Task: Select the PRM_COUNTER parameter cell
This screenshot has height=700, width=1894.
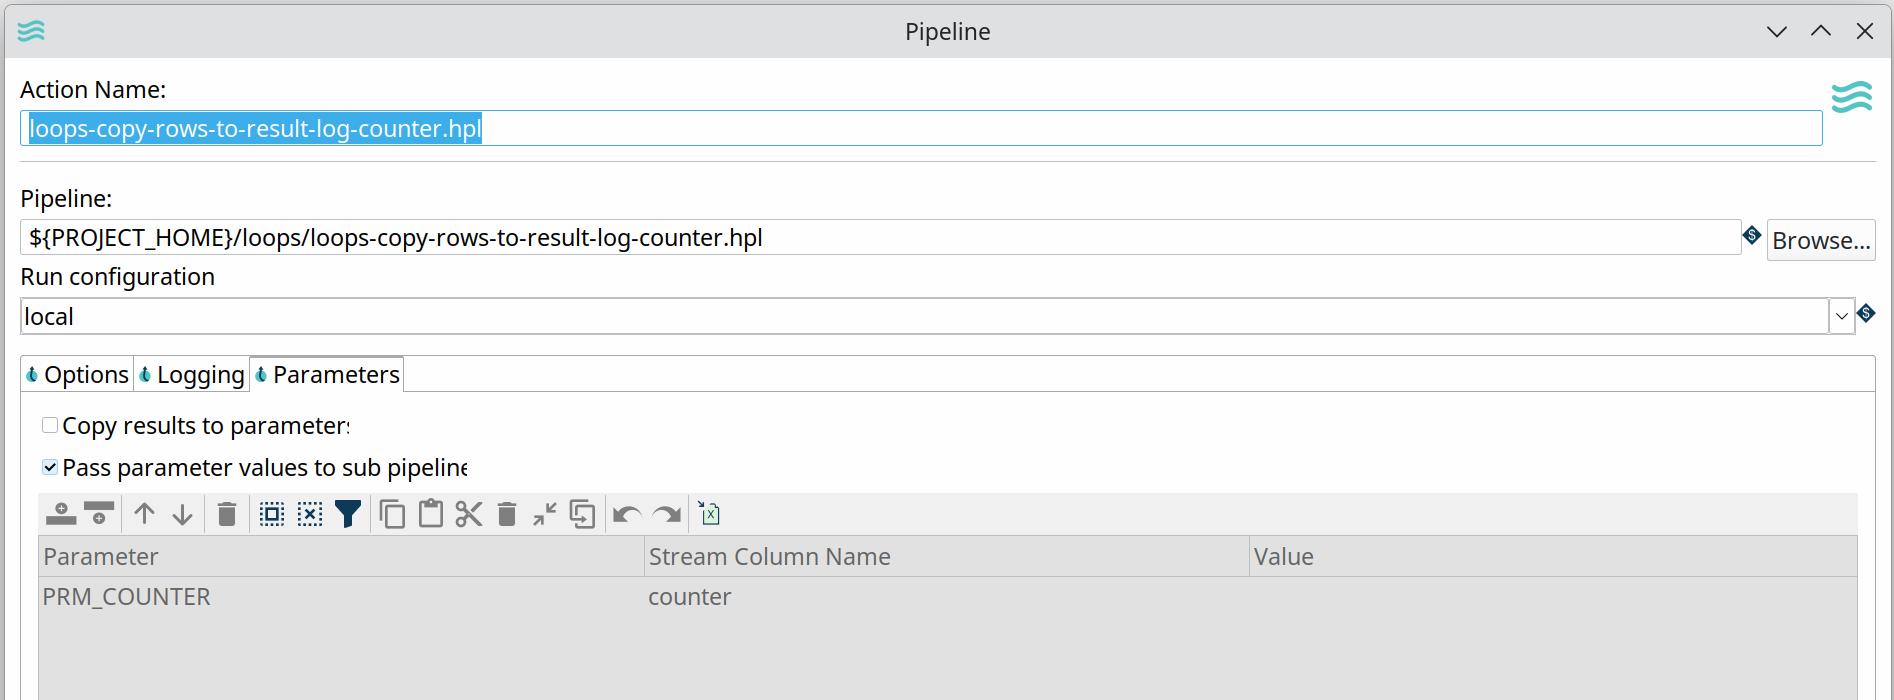Action: [127, 597]
